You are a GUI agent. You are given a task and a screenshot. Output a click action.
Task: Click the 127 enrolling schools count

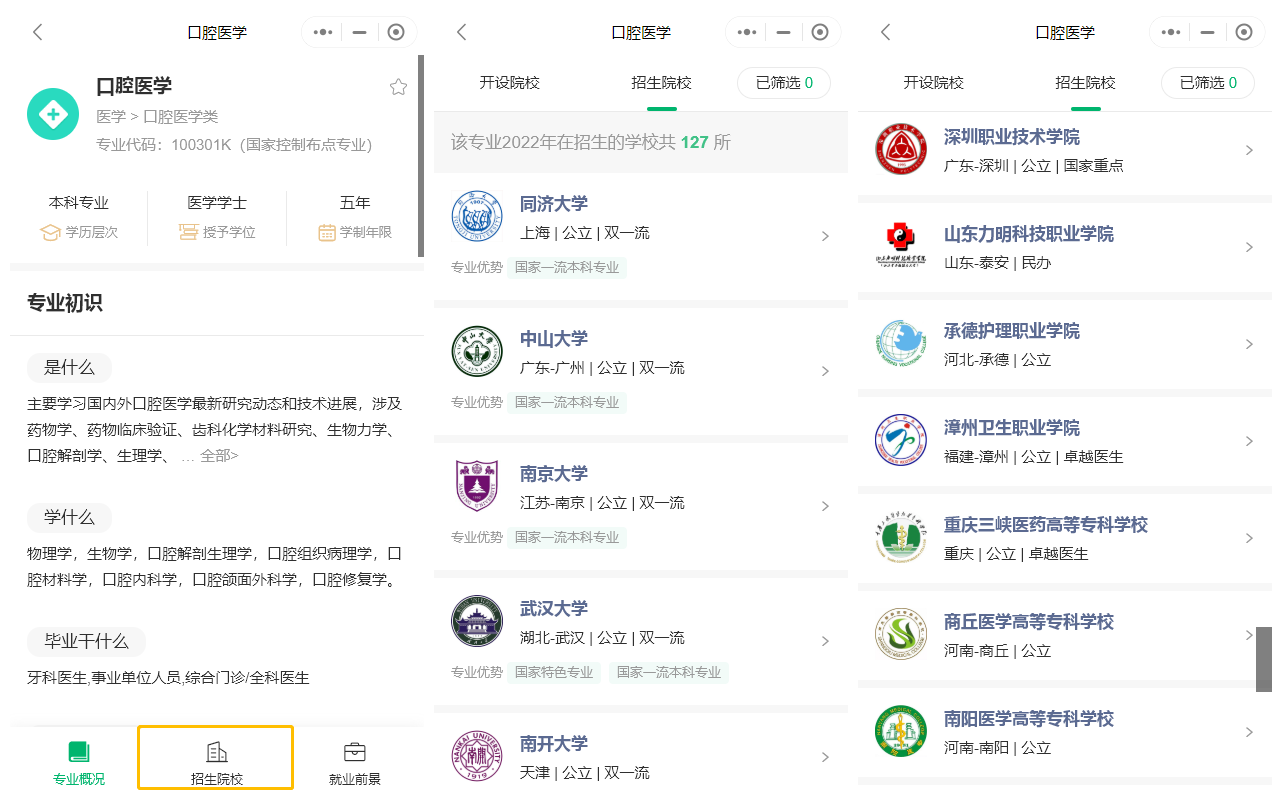(x=694, y=142)
